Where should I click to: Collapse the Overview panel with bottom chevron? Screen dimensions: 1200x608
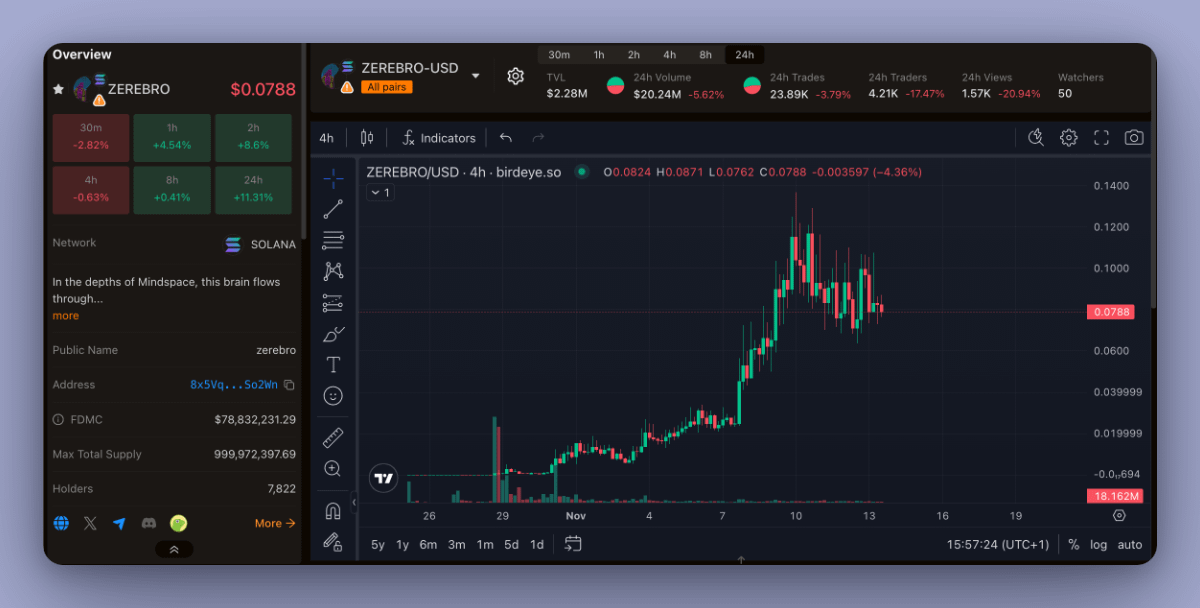pyautogui.click(x=174, y=549)
